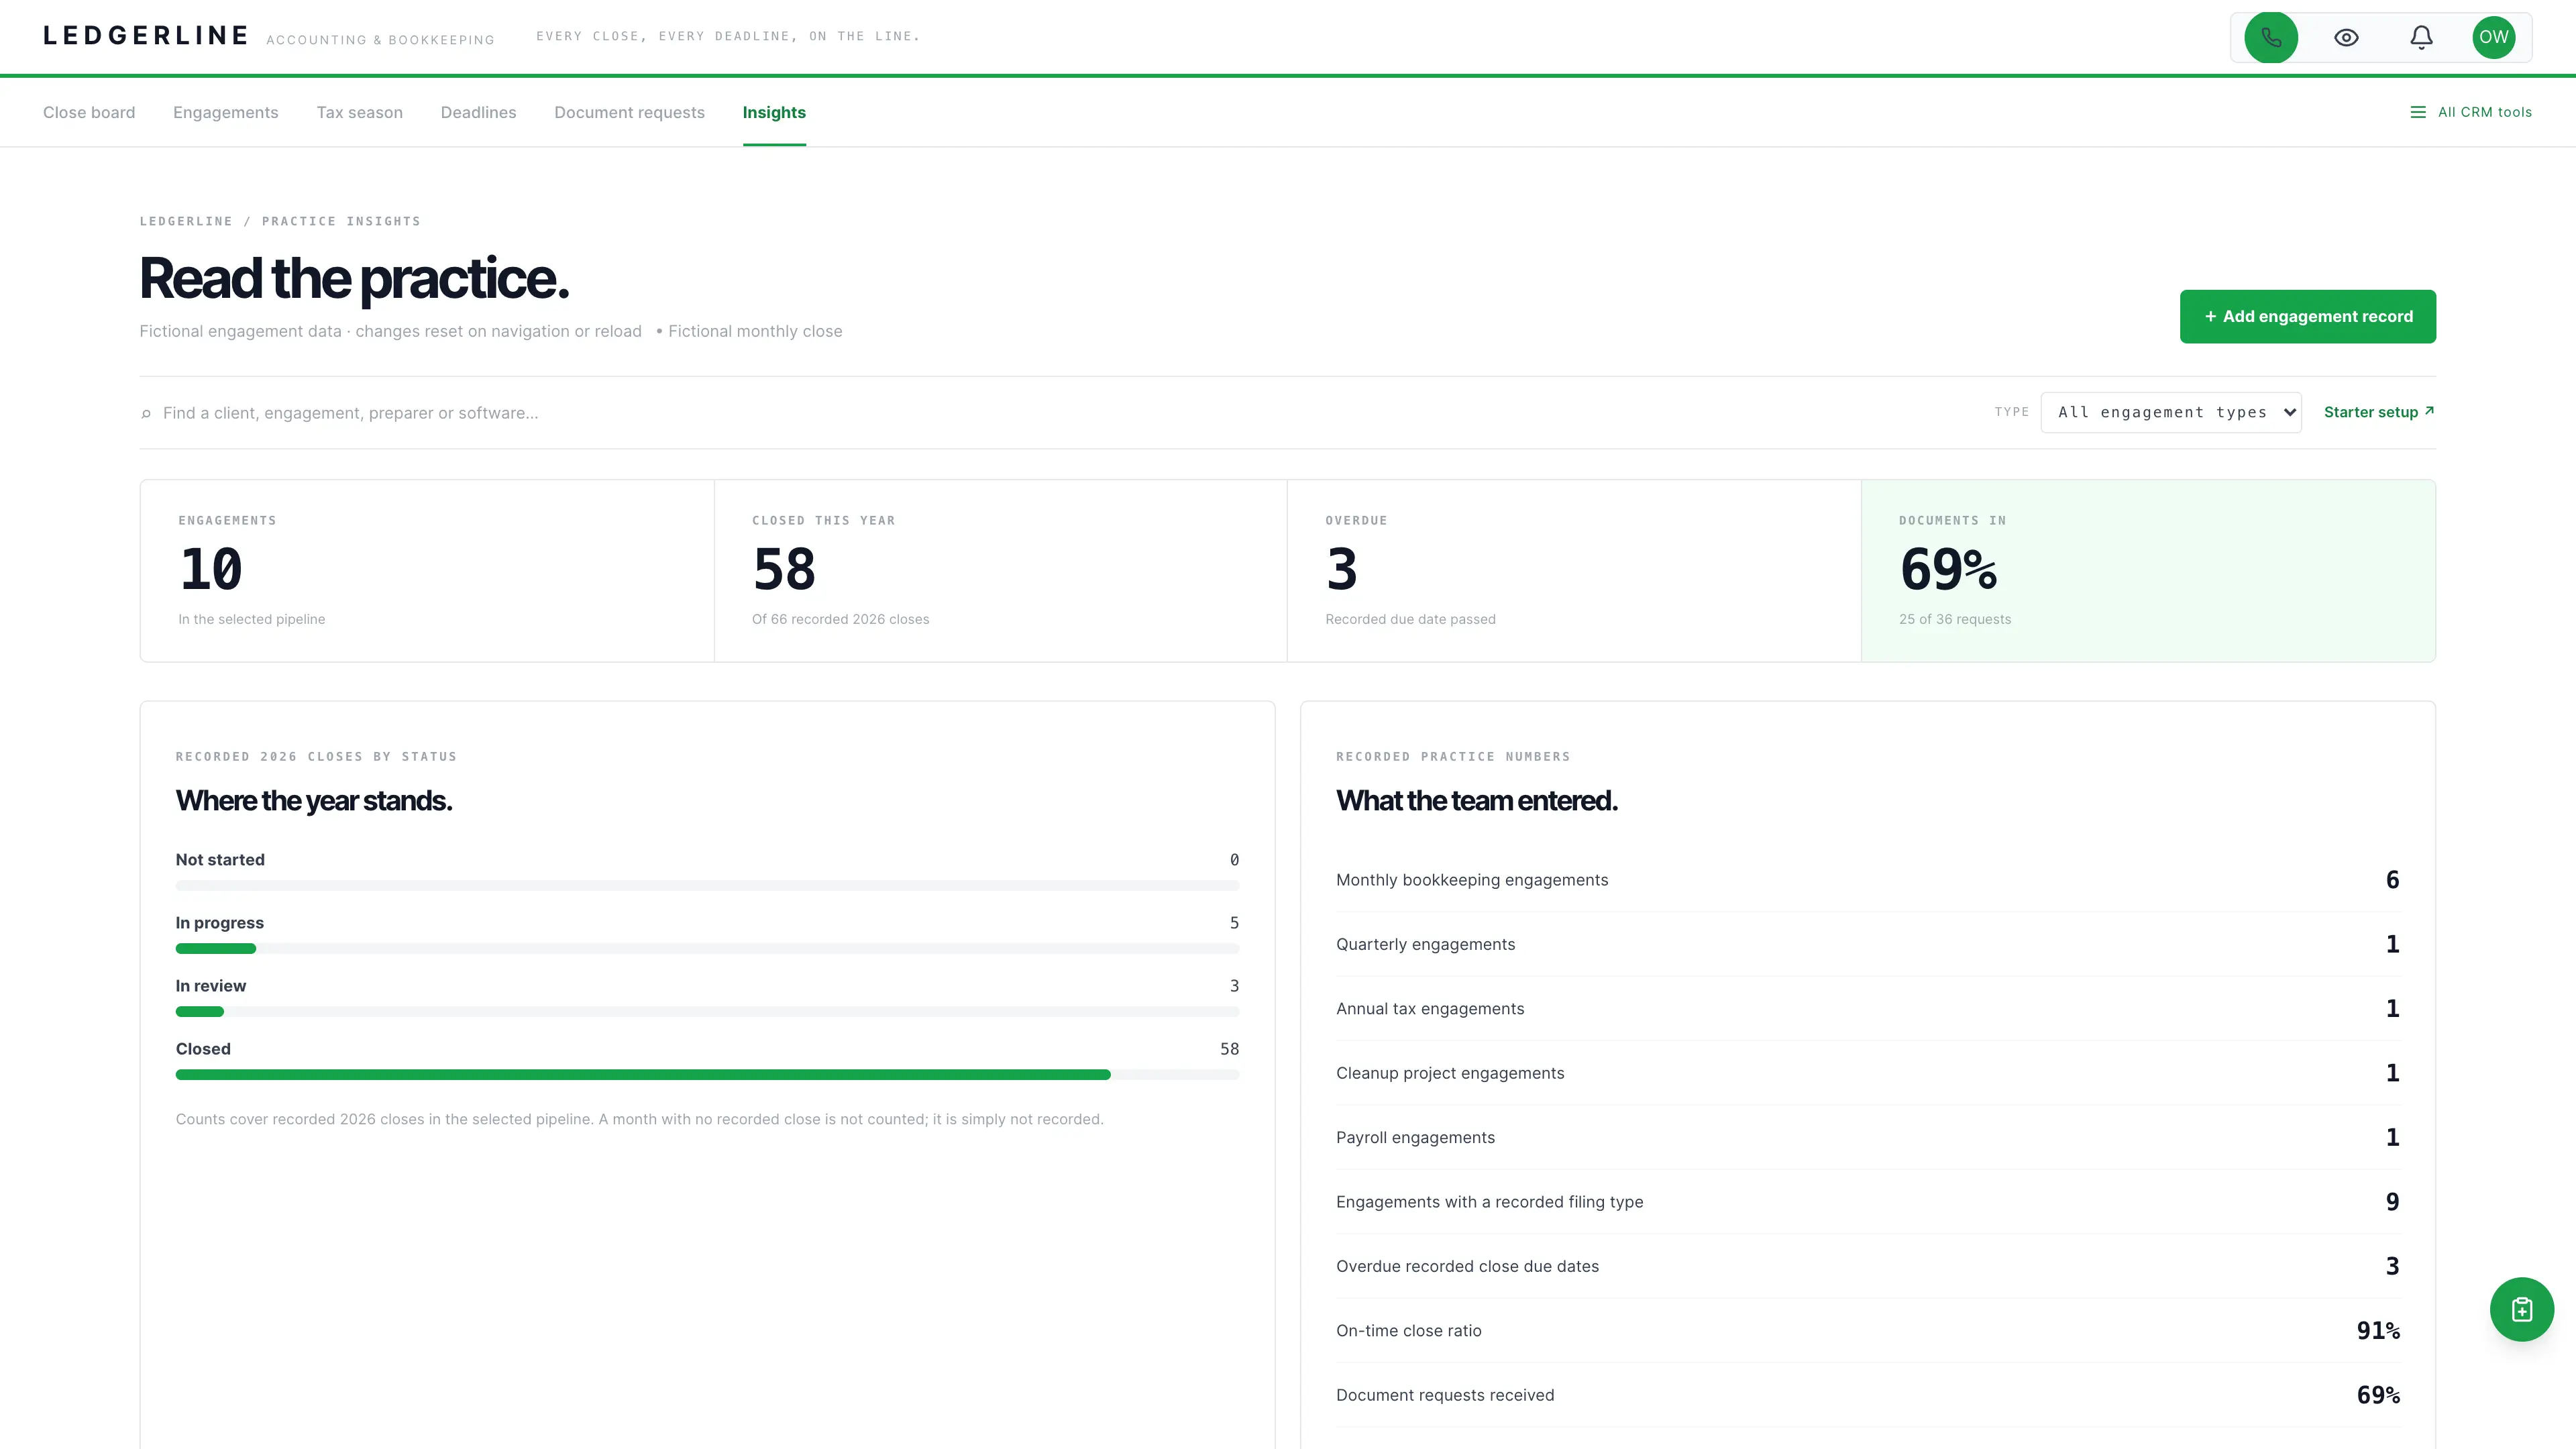This screenshot has width=2576, height=1449.
Task: Click 'Document requests received' row
Action: click(1868, 1395)
